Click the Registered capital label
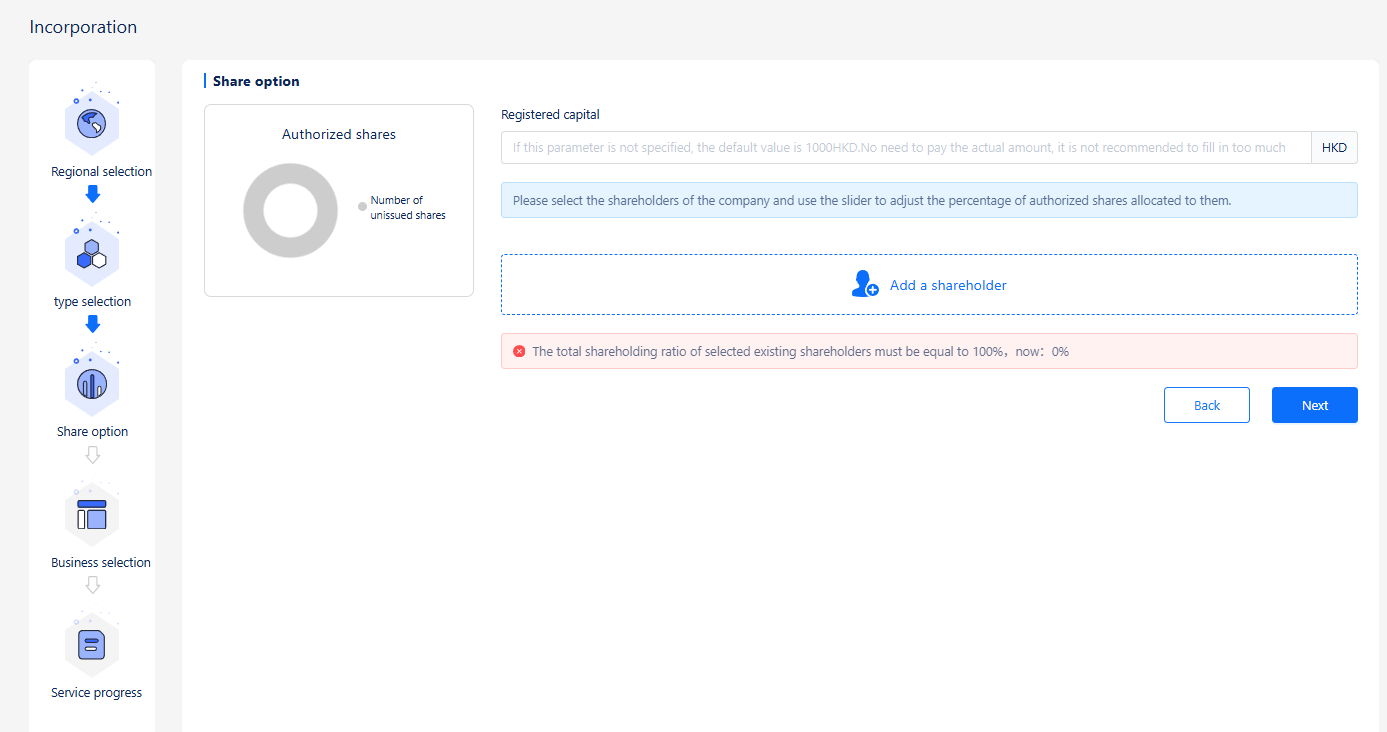1387x732 pixels. click(550, 115)
